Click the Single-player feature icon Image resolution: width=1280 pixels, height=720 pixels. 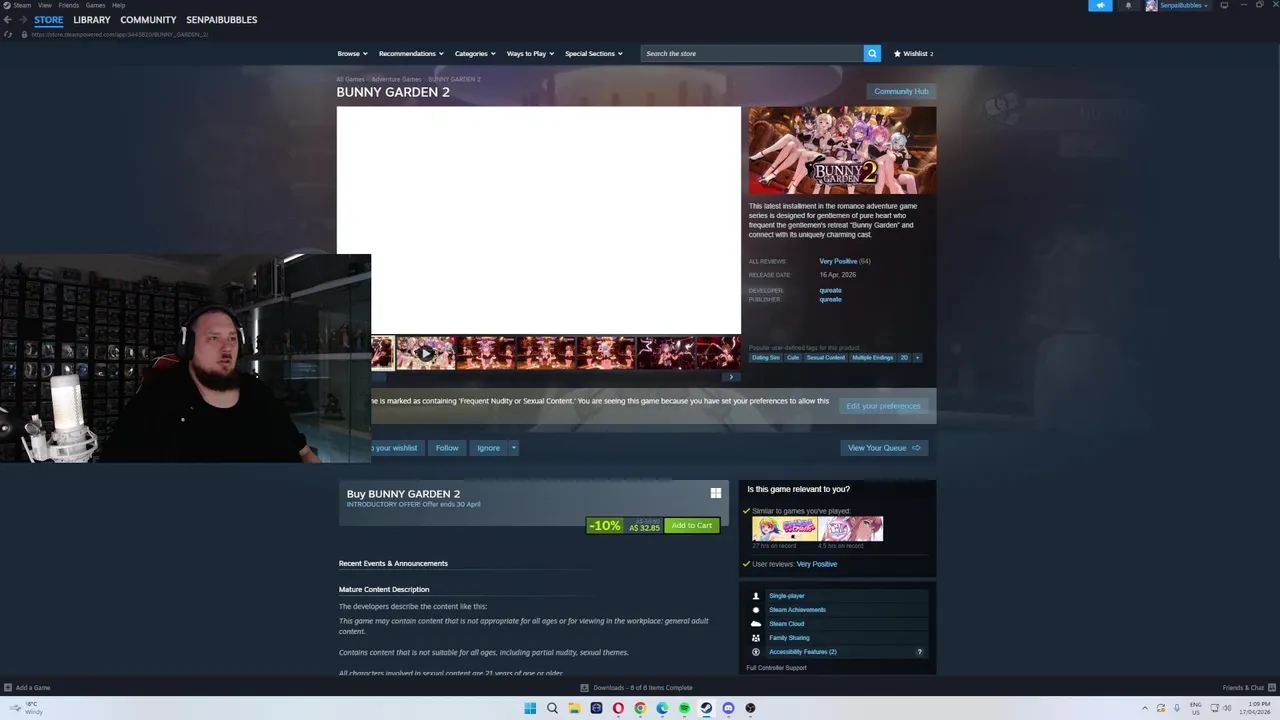756,596
